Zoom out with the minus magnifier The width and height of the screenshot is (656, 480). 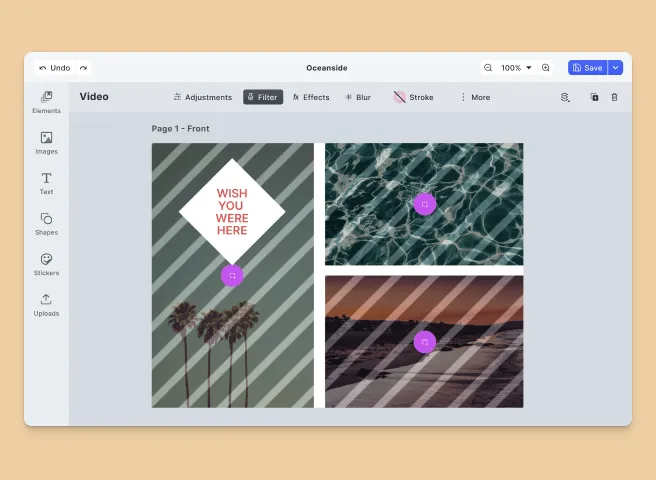(x=488, y=68)
